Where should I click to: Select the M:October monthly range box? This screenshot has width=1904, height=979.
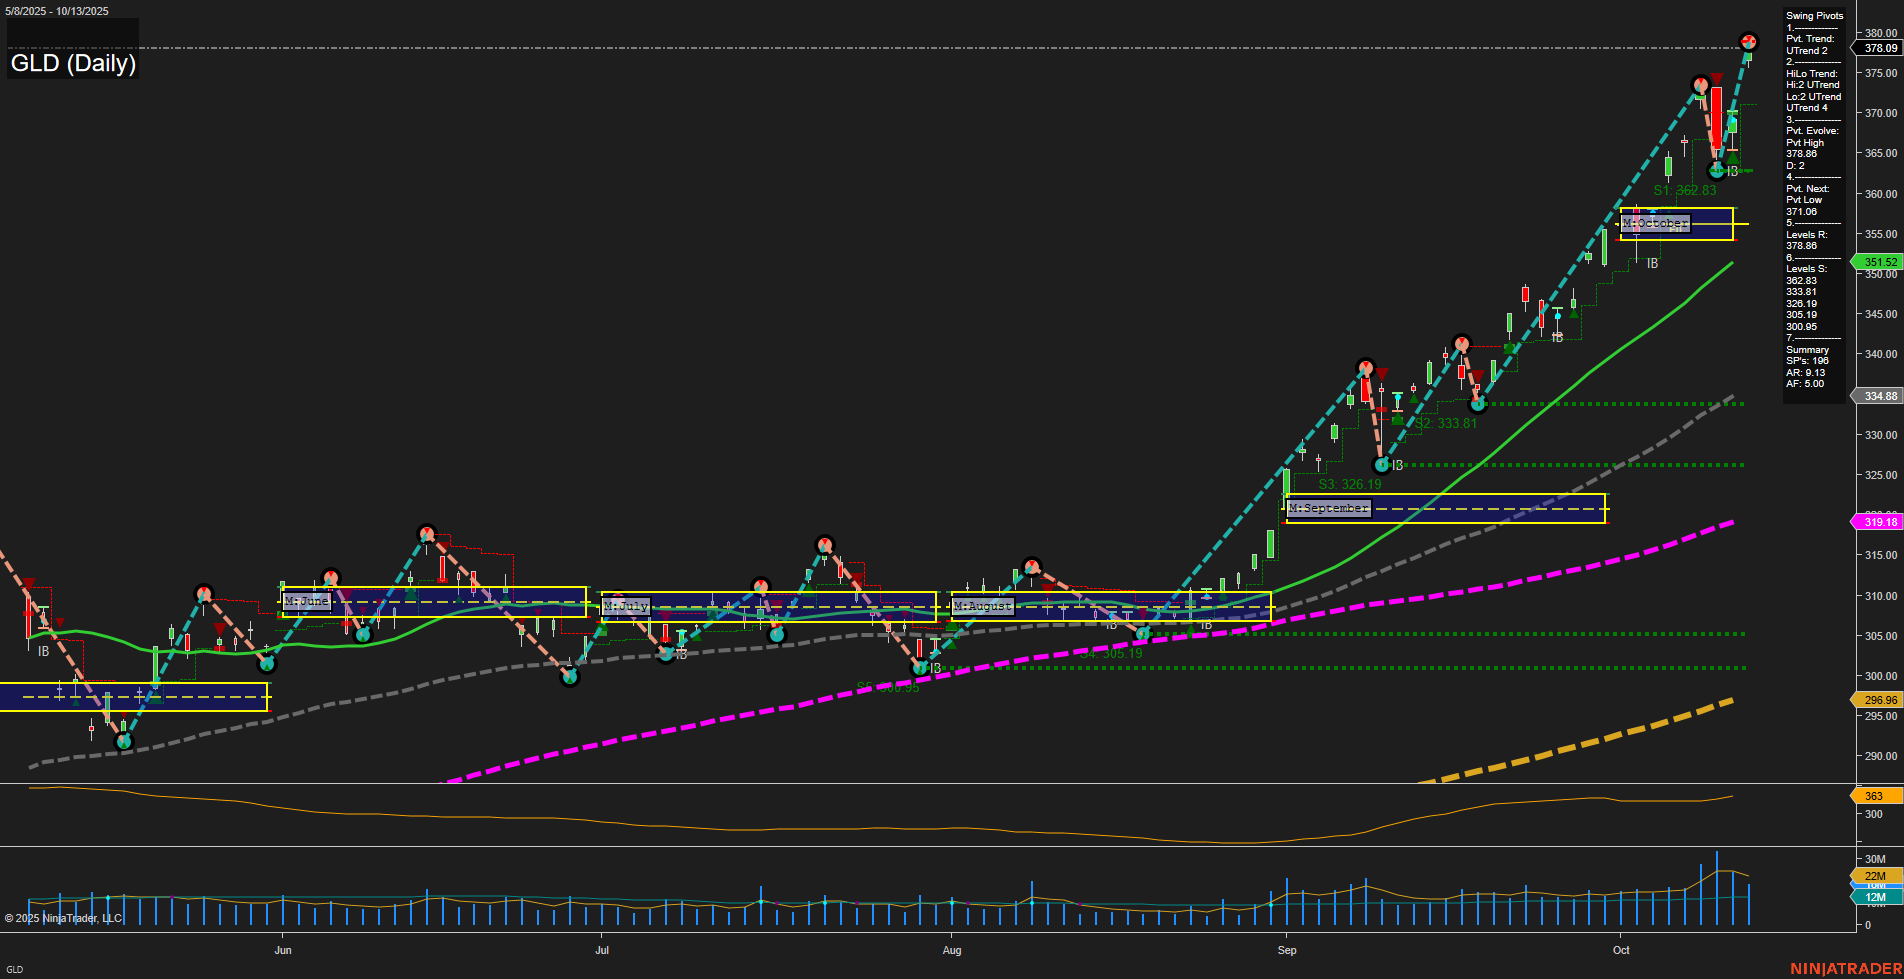pos(1655,223)
